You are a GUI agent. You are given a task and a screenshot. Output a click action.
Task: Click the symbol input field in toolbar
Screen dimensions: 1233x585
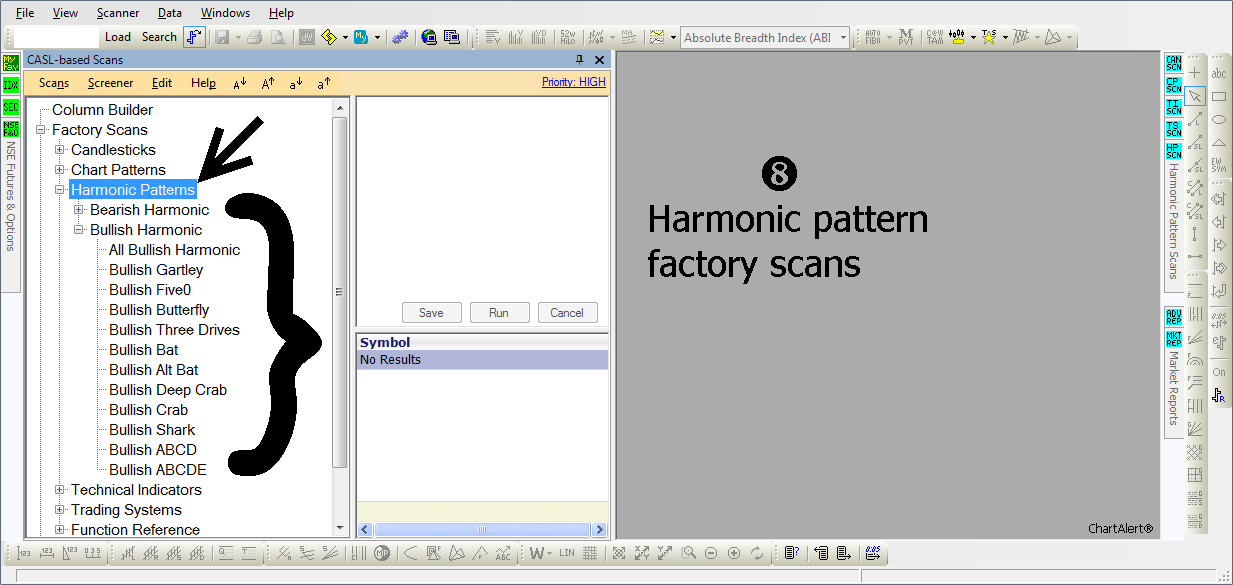point(57,37)
